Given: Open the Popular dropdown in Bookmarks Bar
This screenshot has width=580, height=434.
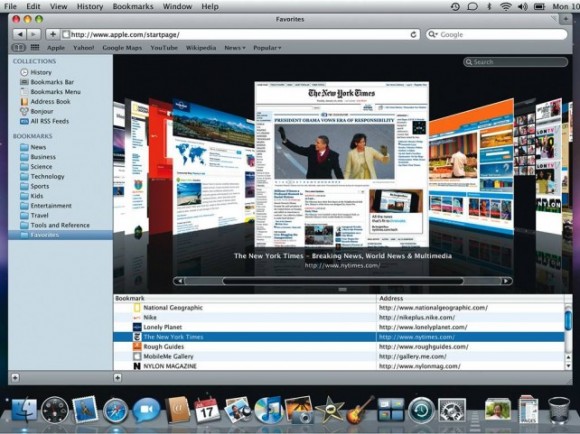Looking at the screenshot, I should pyautogui.click(x=267, y=48).
